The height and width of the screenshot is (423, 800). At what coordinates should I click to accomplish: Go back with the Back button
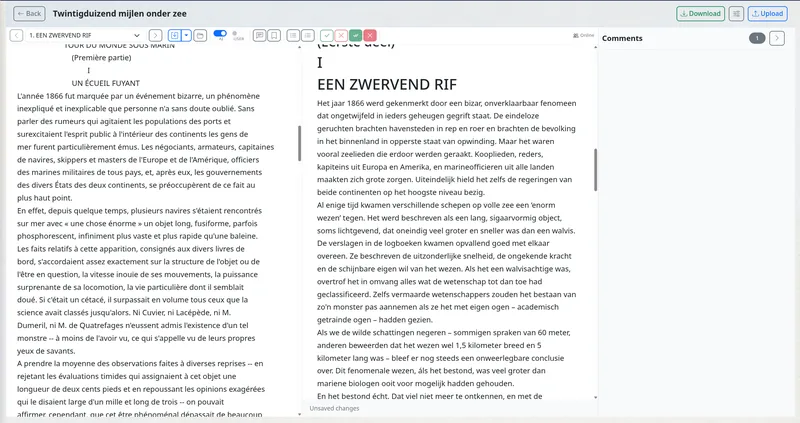(29, 14)
